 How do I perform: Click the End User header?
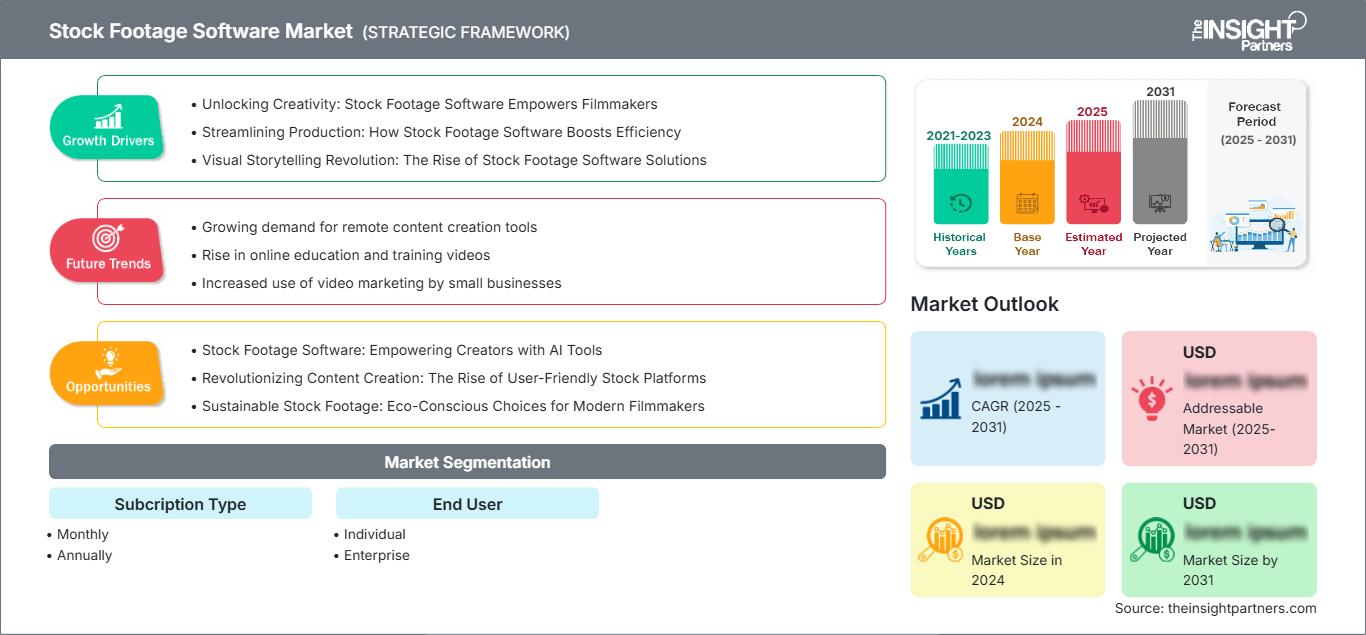[467, 504]
